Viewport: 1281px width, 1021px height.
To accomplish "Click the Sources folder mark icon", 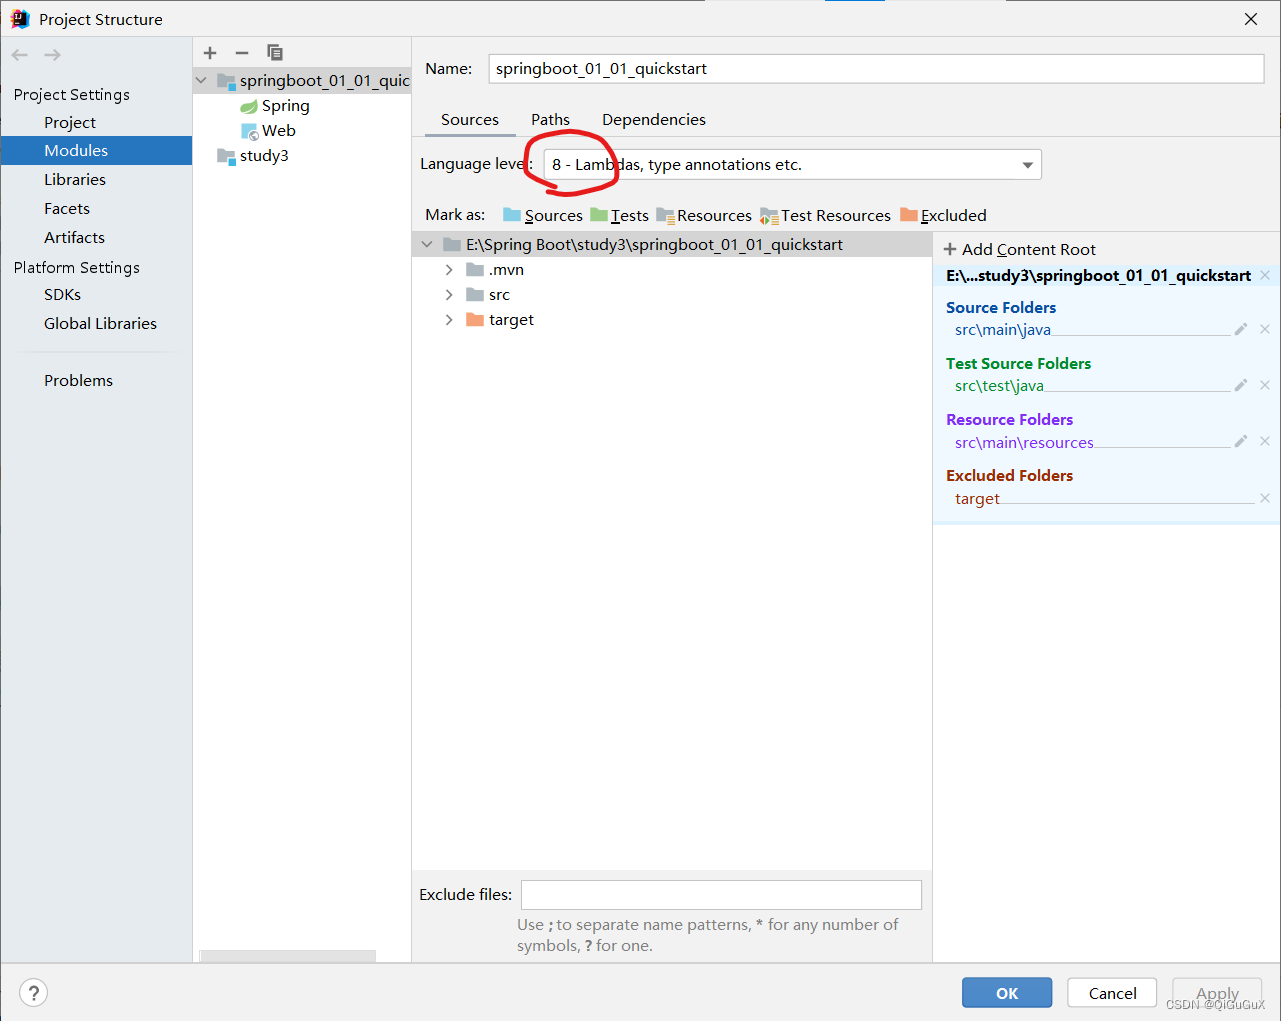I will click(513, 215).
